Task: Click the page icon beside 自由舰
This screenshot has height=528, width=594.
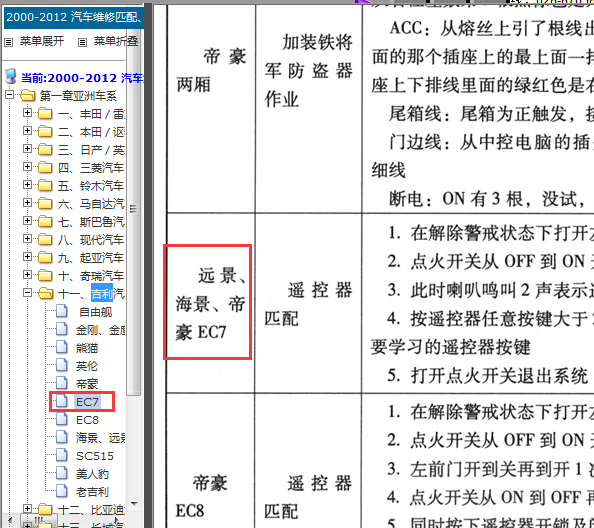Action: point(62,311)
